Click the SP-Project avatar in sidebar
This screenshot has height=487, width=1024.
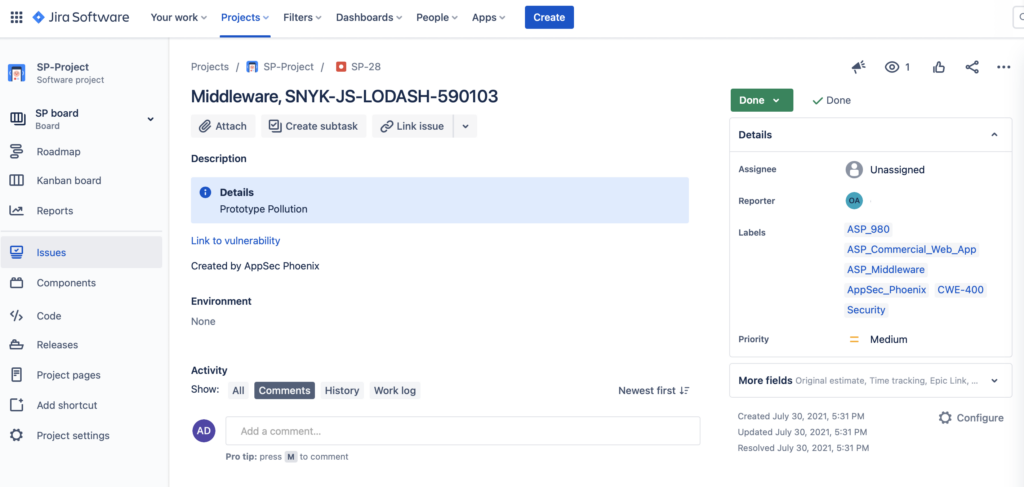(x=16, y=72)
